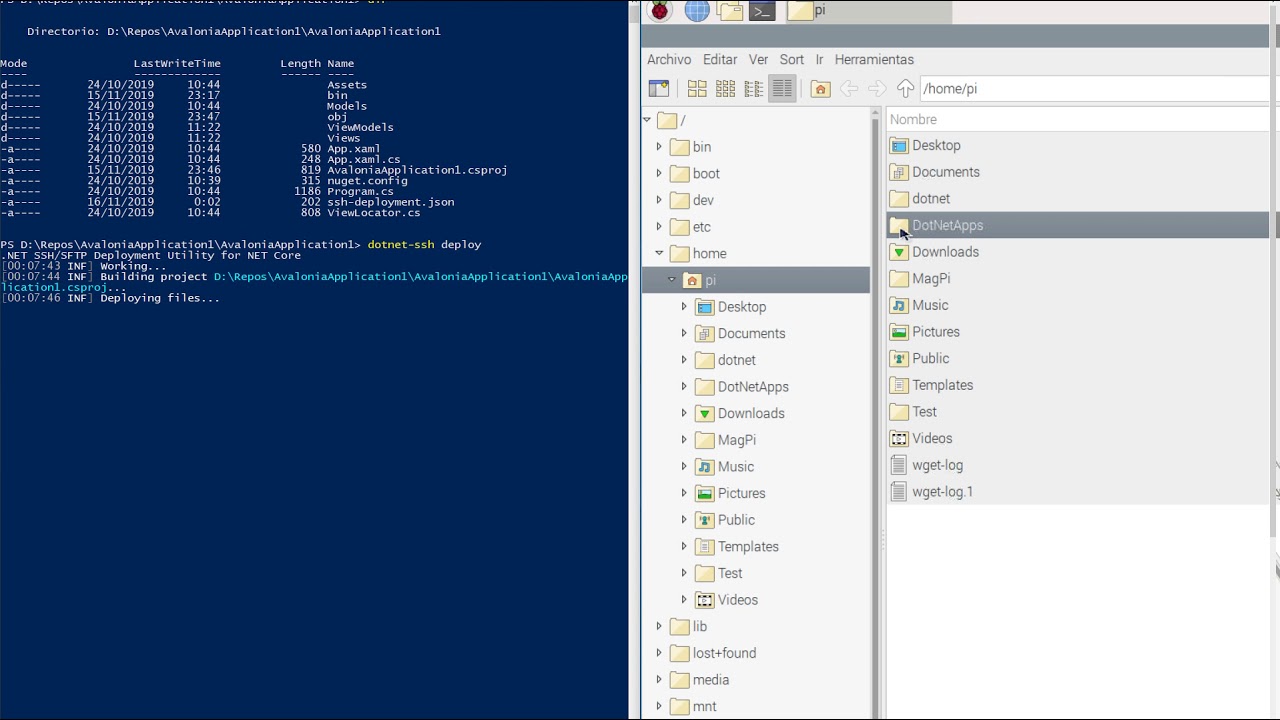This screenshot has width=1280, height=720.
Task: Expand the dev tree node
Action: (x=659, y=200)
